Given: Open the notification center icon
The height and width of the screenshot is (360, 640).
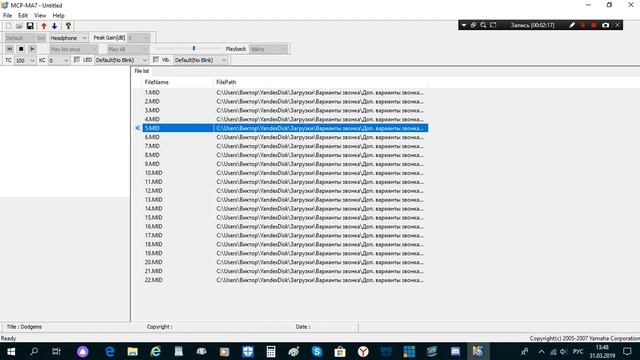Looking at the screenshot, I should [x=627, y=351].
